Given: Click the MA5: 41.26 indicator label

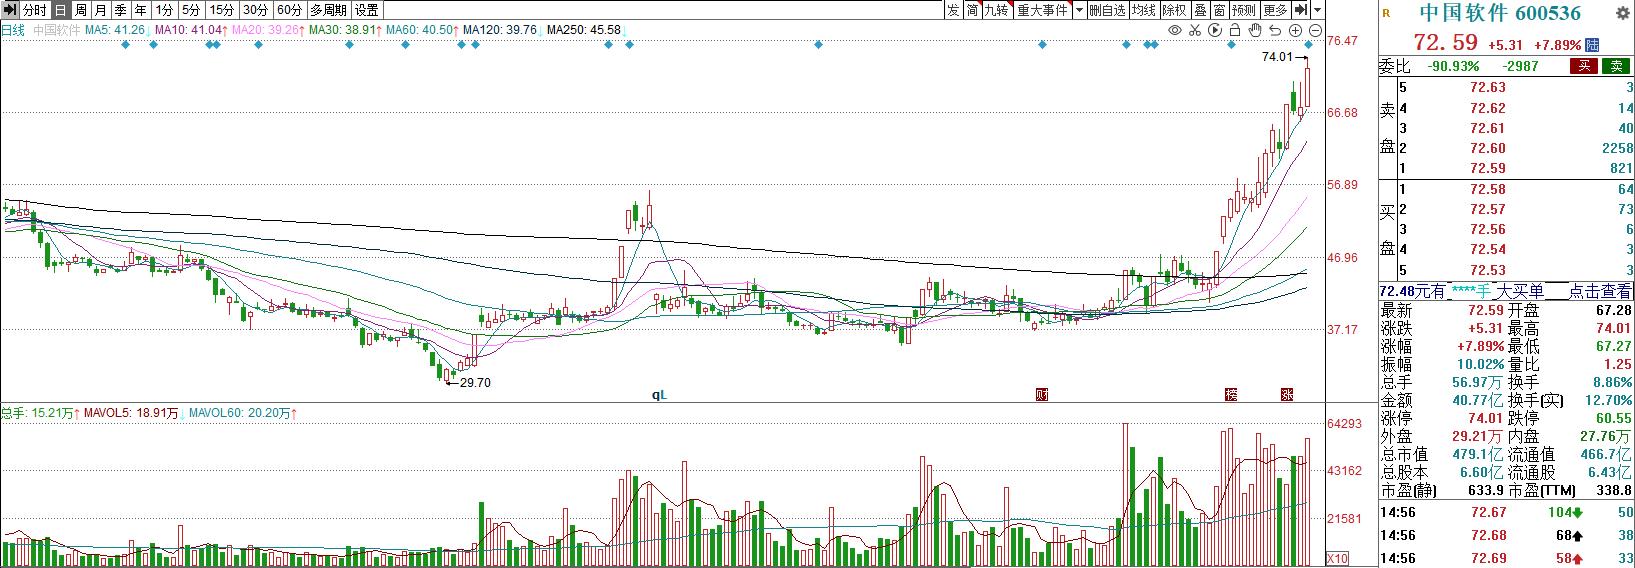Looking at the screenshot, I should point(115,30).
